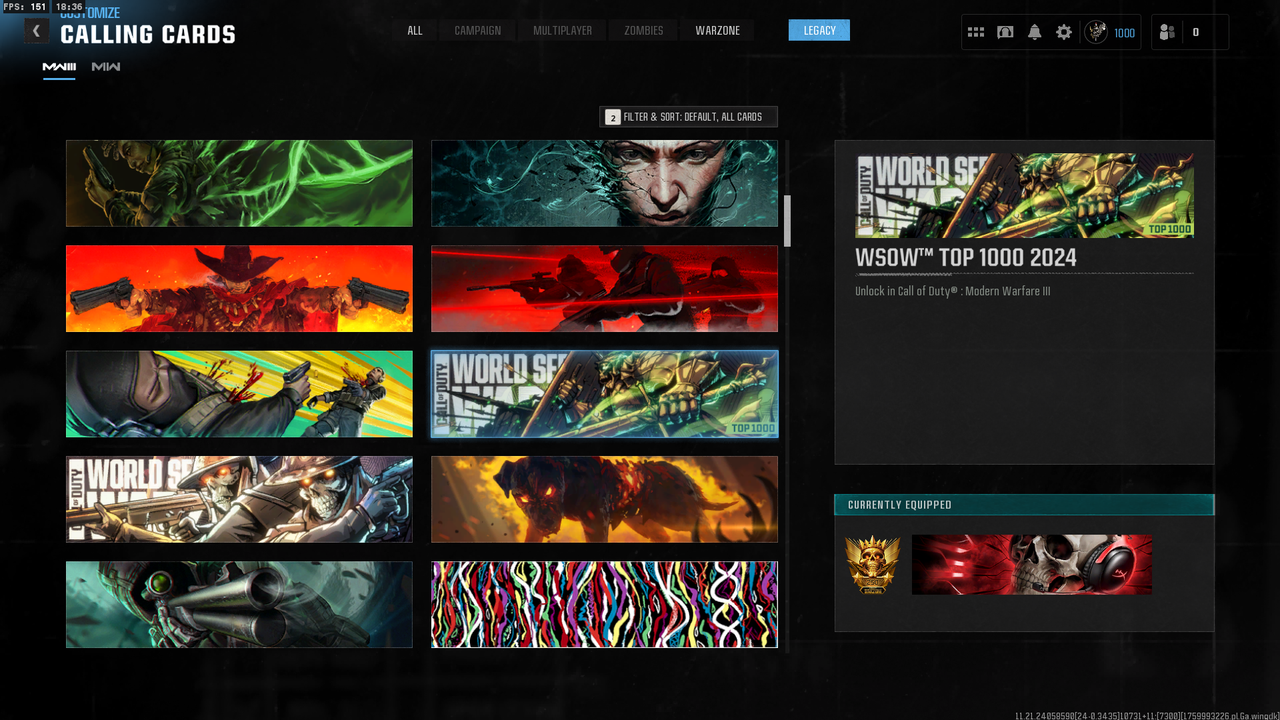
Task: Click the equipped gold skull emblem
Action: coord(872,565)
